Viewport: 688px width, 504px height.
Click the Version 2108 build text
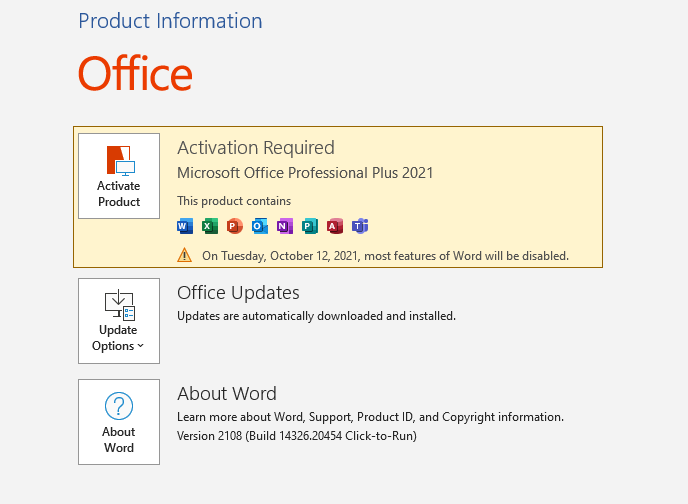click(x=296, y=436)
